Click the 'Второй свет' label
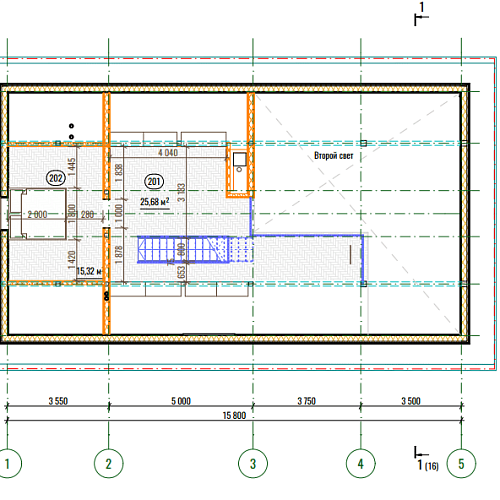 coord(333,156)
